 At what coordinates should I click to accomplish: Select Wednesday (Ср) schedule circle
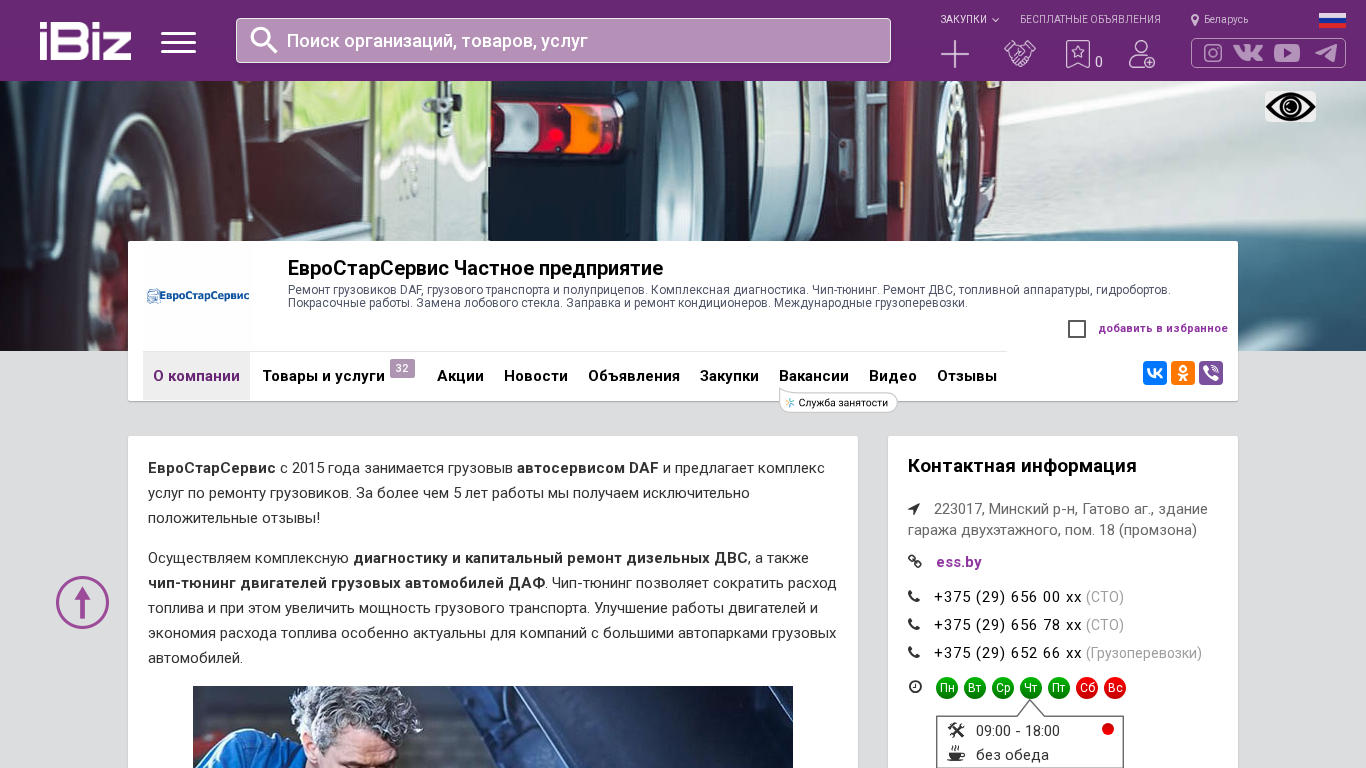(1003, 688)
